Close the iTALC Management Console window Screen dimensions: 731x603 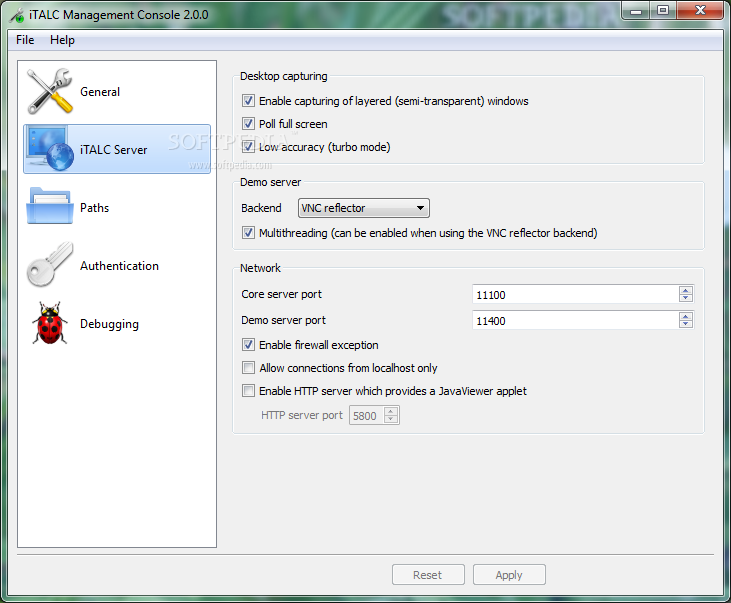(699, 10)
